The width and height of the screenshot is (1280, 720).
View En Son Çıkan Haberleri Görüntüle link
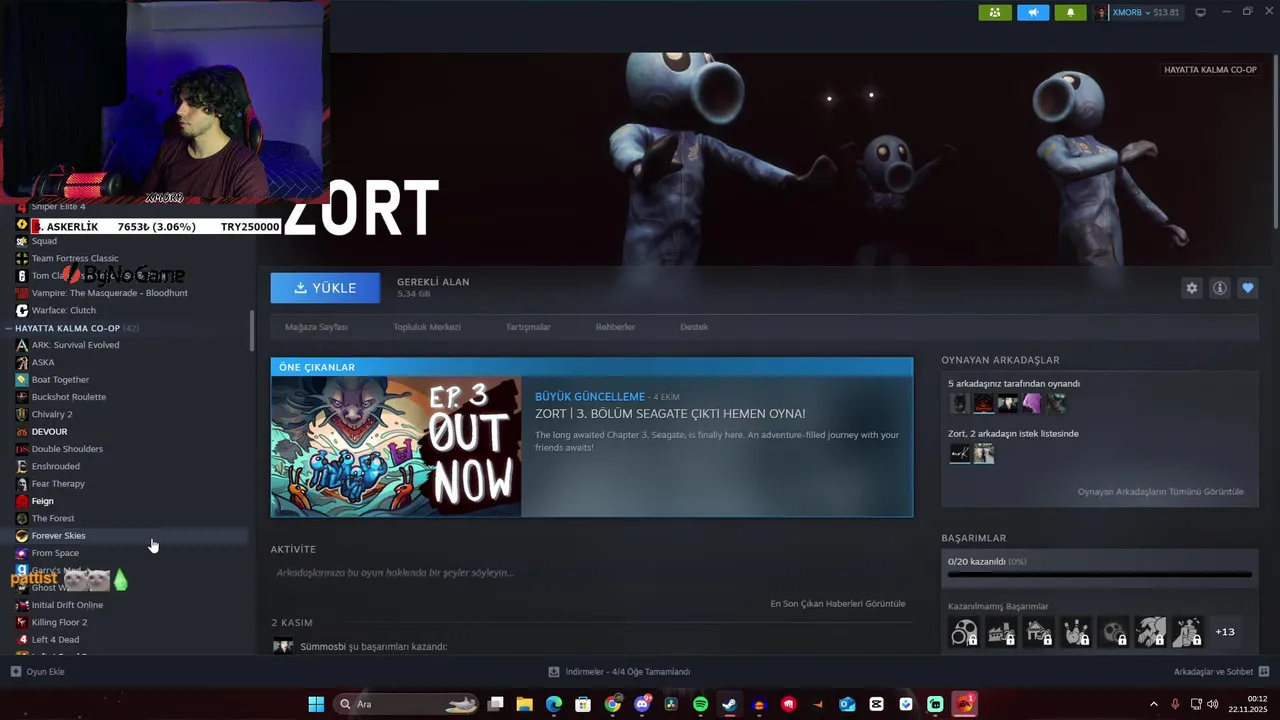837,604
